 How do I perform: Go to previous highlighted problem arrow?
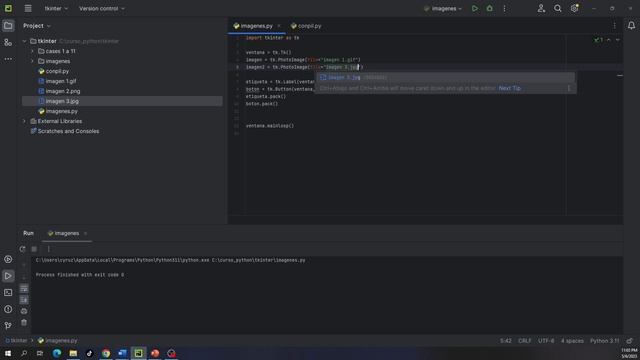click(x=609, y=40)
